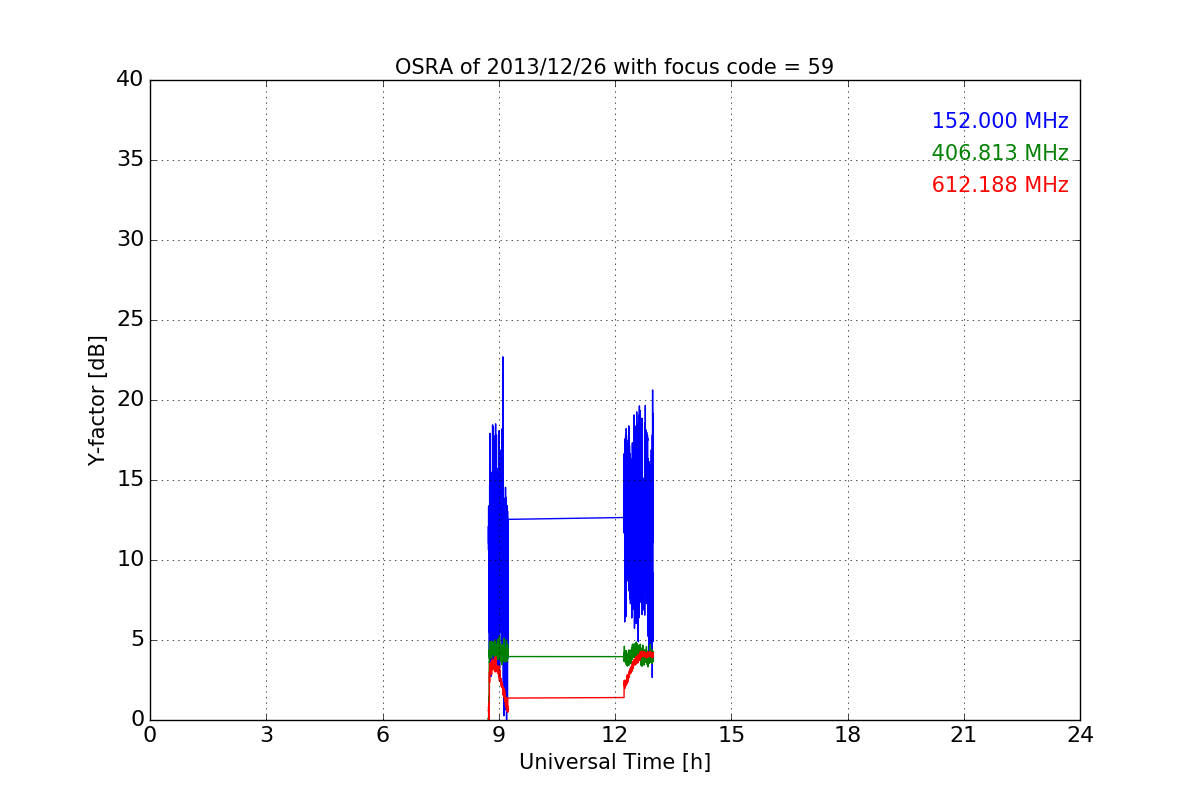Click the x-axis tick label 12
This screenshot has width=1200, height=800.
coord(615,735)
